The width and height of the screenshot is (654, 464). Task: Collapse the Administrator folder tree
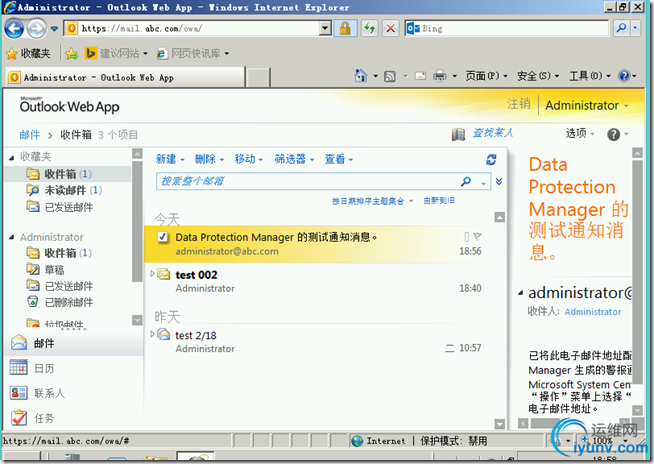[x=11, y=237]
